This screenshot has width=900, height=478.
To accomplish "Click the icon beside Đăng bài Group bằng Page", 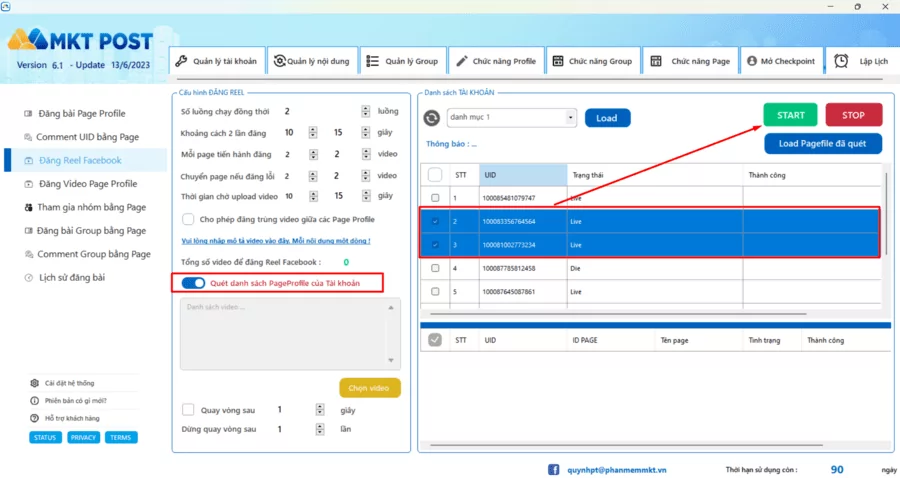I will (x=28, y=231).
